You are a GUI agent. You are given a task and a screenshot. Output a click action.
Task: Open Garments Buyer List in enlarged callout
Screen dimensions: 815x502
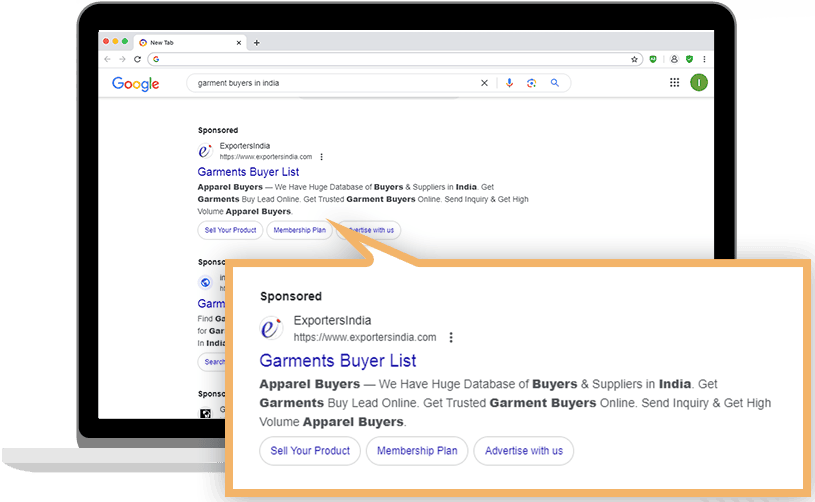(x=338, y=361)
